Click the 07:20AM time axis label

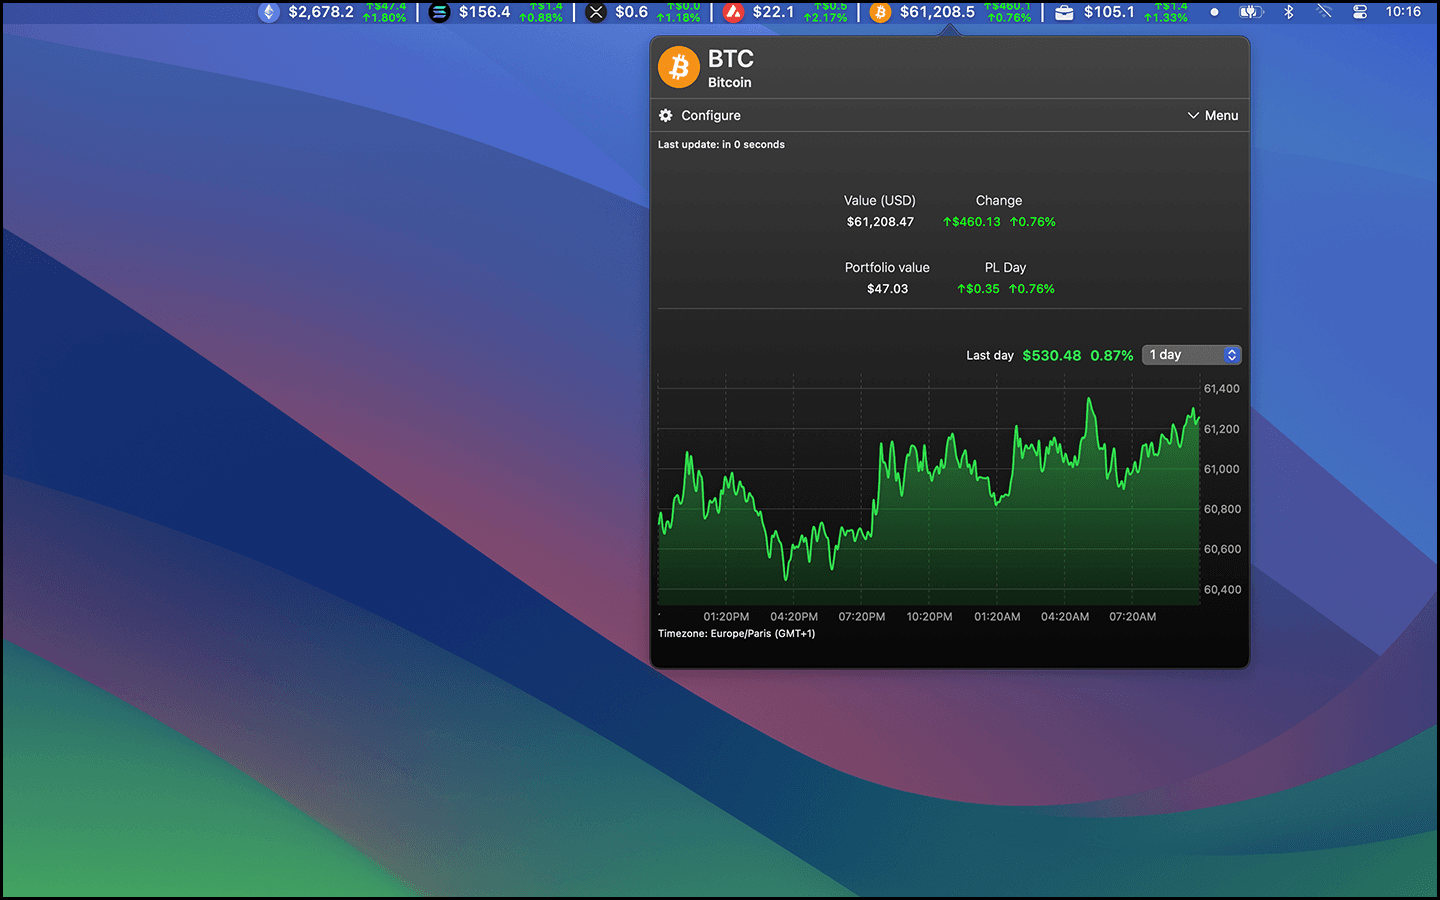tap(1132, 617)
